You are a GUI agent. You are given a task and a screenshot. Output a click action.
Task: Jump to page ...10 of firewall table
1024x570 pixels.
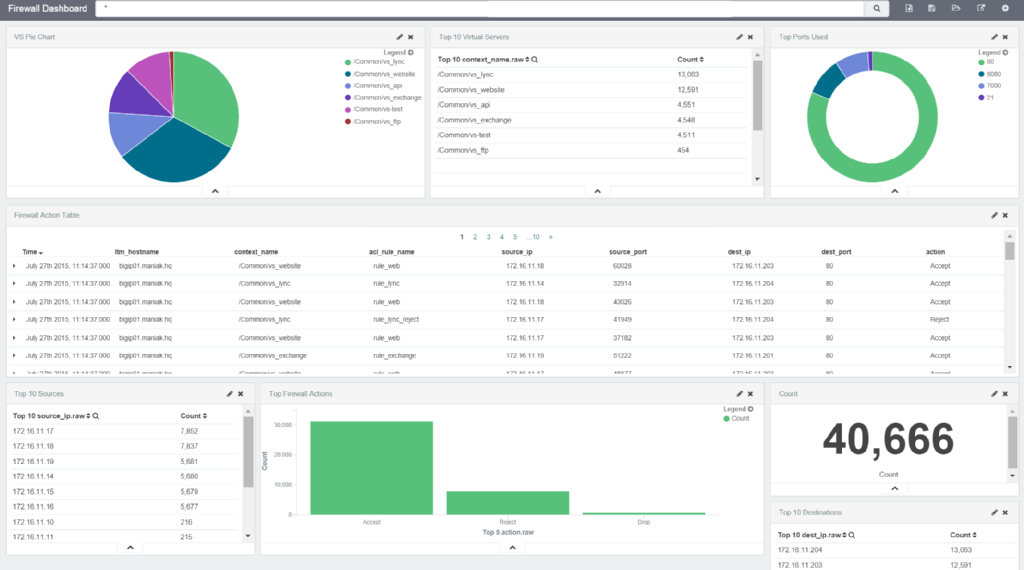(x=534, y=237)
